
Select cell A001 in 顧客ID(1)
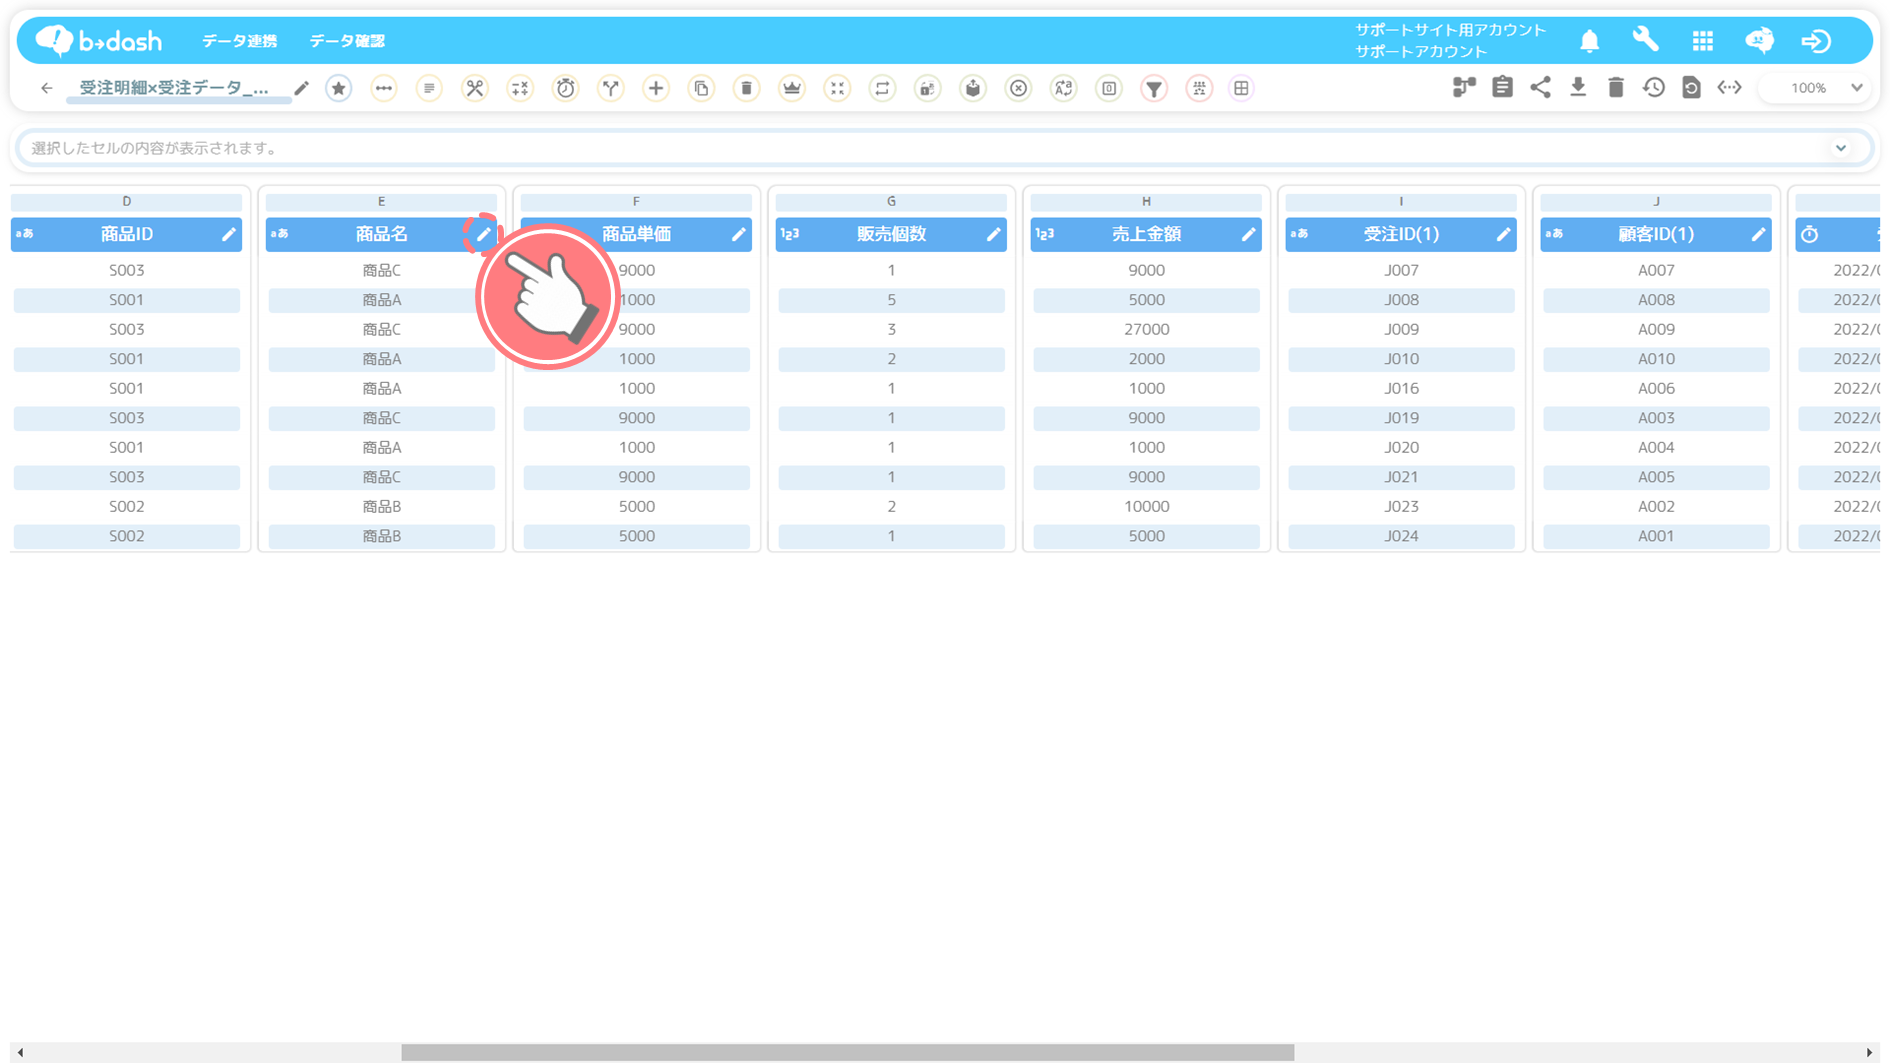tap(1656, 536)
